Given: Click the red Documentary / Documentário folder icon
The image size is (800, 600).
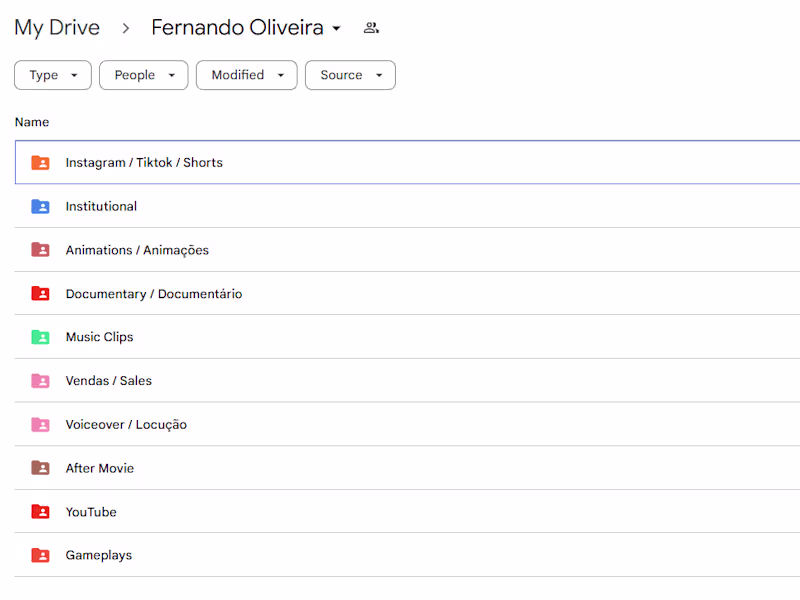Looking at the screenshot, I should pyautogui.click(x=40, y=294).
